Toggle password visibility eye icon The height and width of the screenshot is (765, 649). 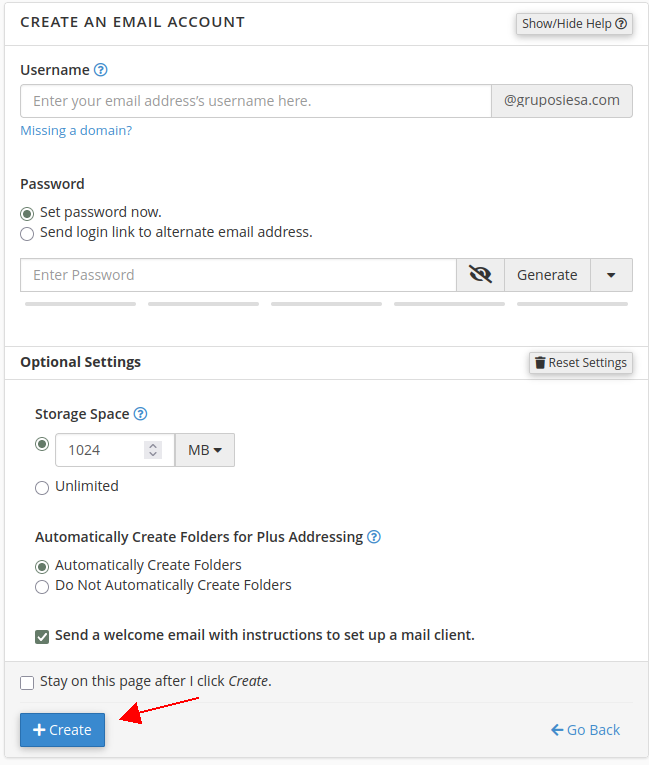click(480, 275)
